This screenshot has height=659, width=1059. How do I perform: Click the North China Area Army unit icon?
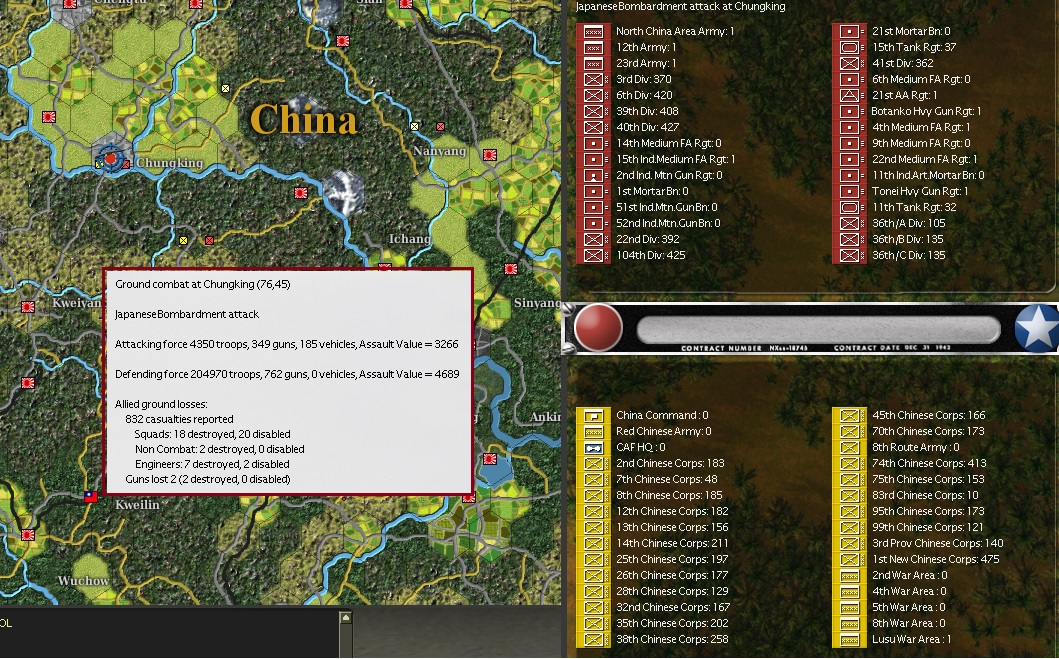[593, 31]
